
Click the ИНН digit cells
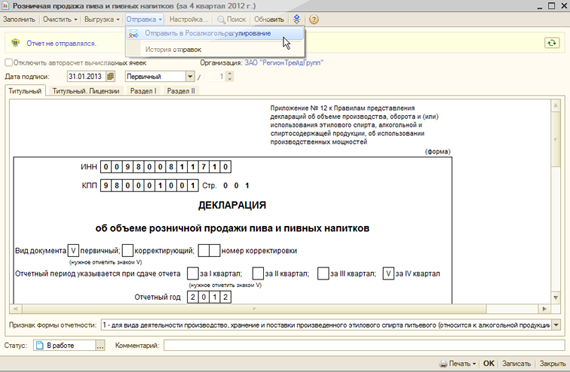(x=165, y=167)
